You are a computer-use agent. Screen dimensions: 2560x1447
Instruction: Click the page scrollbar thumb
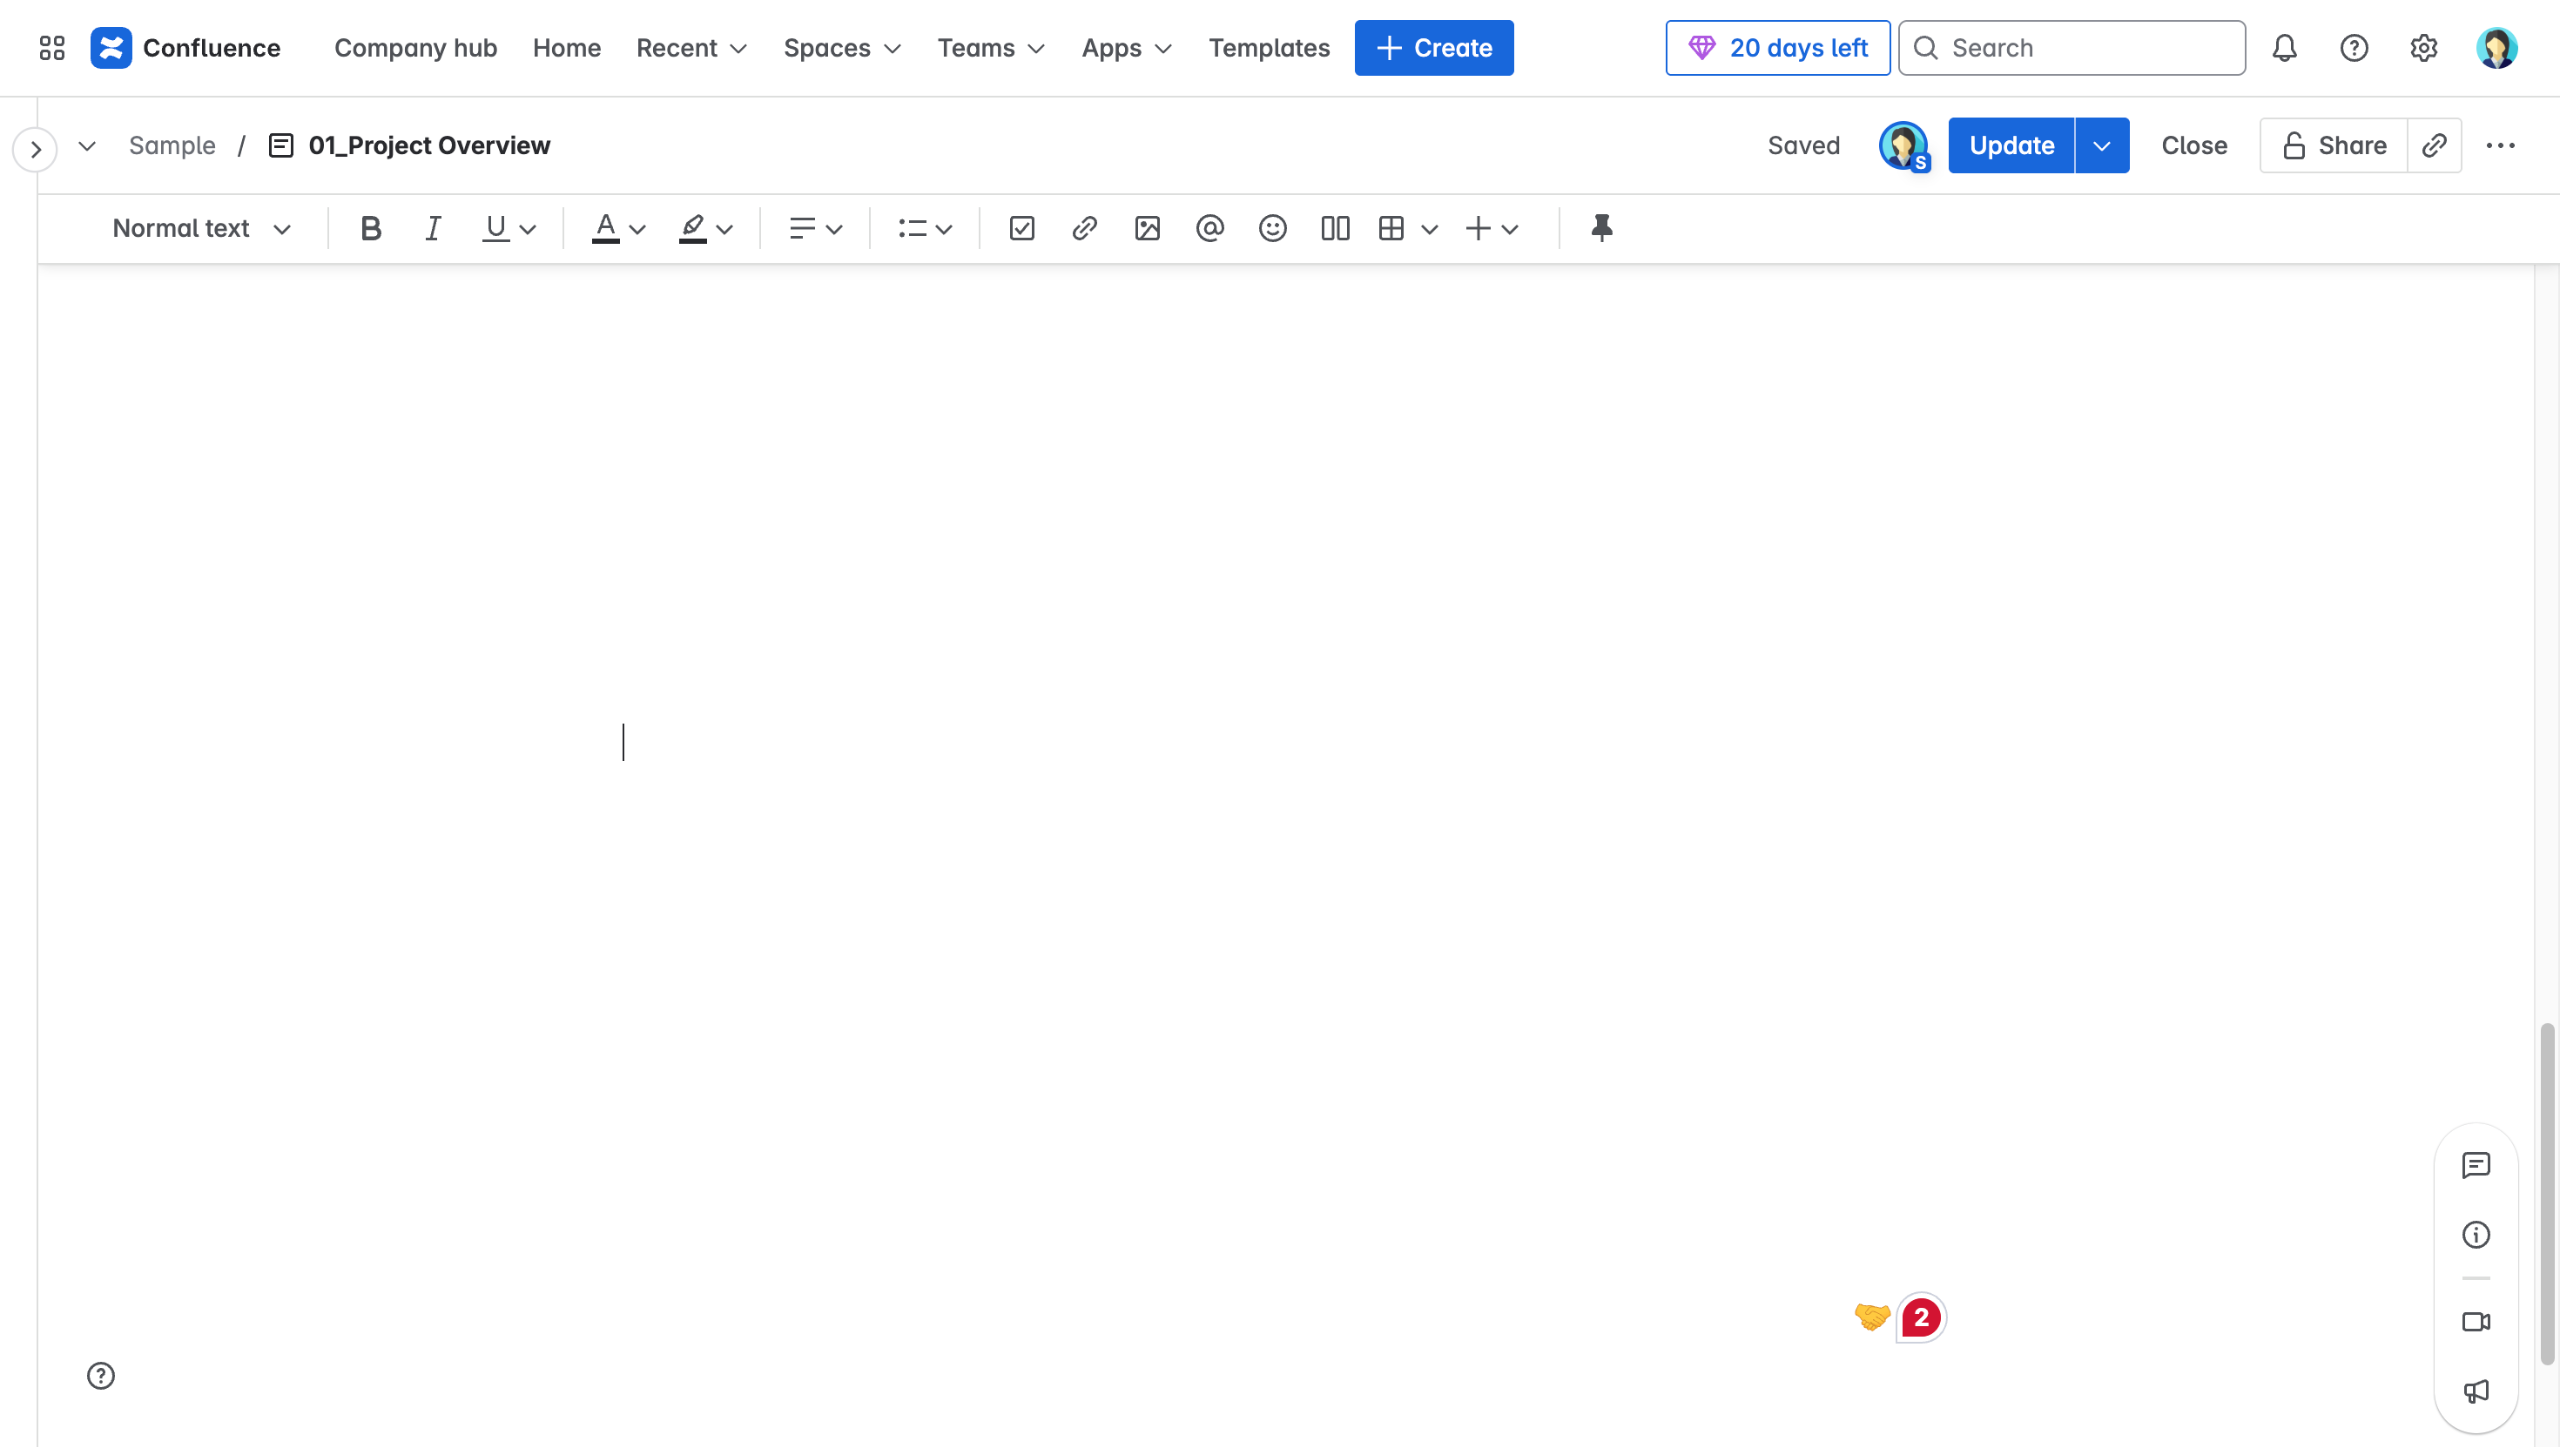pos(2547,1194)
